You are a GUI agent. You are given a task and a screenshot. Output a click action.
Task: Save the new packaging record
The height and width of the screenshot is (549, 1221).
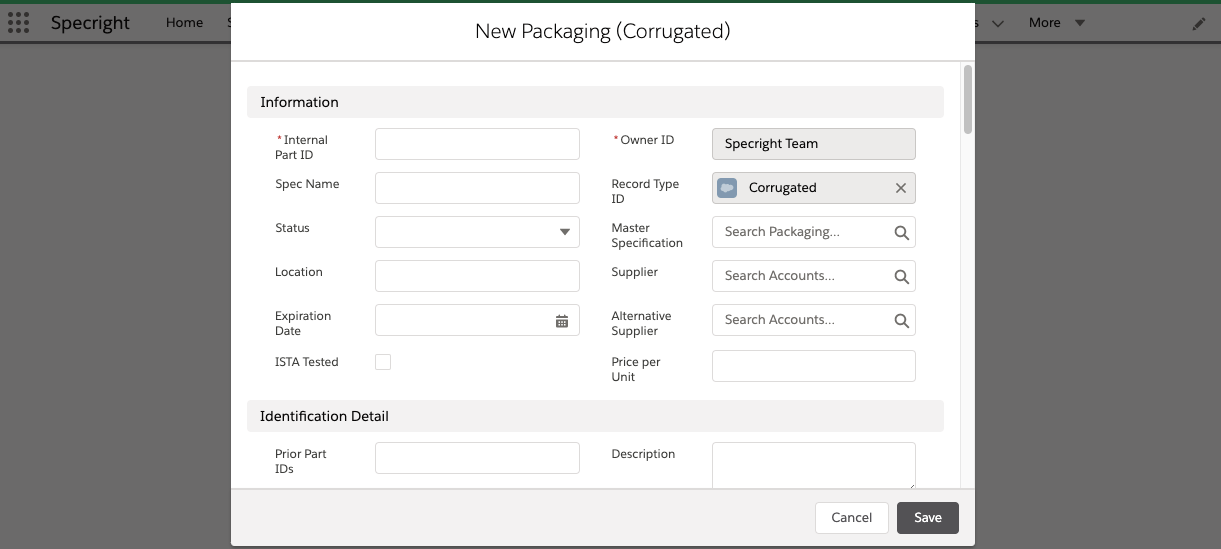pos(927,517)
